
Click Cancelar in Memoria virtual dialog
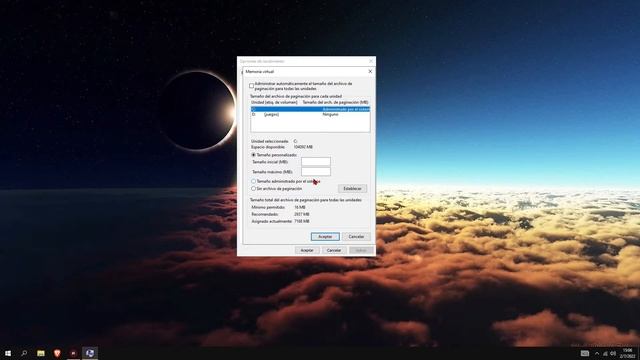(356, 237)
